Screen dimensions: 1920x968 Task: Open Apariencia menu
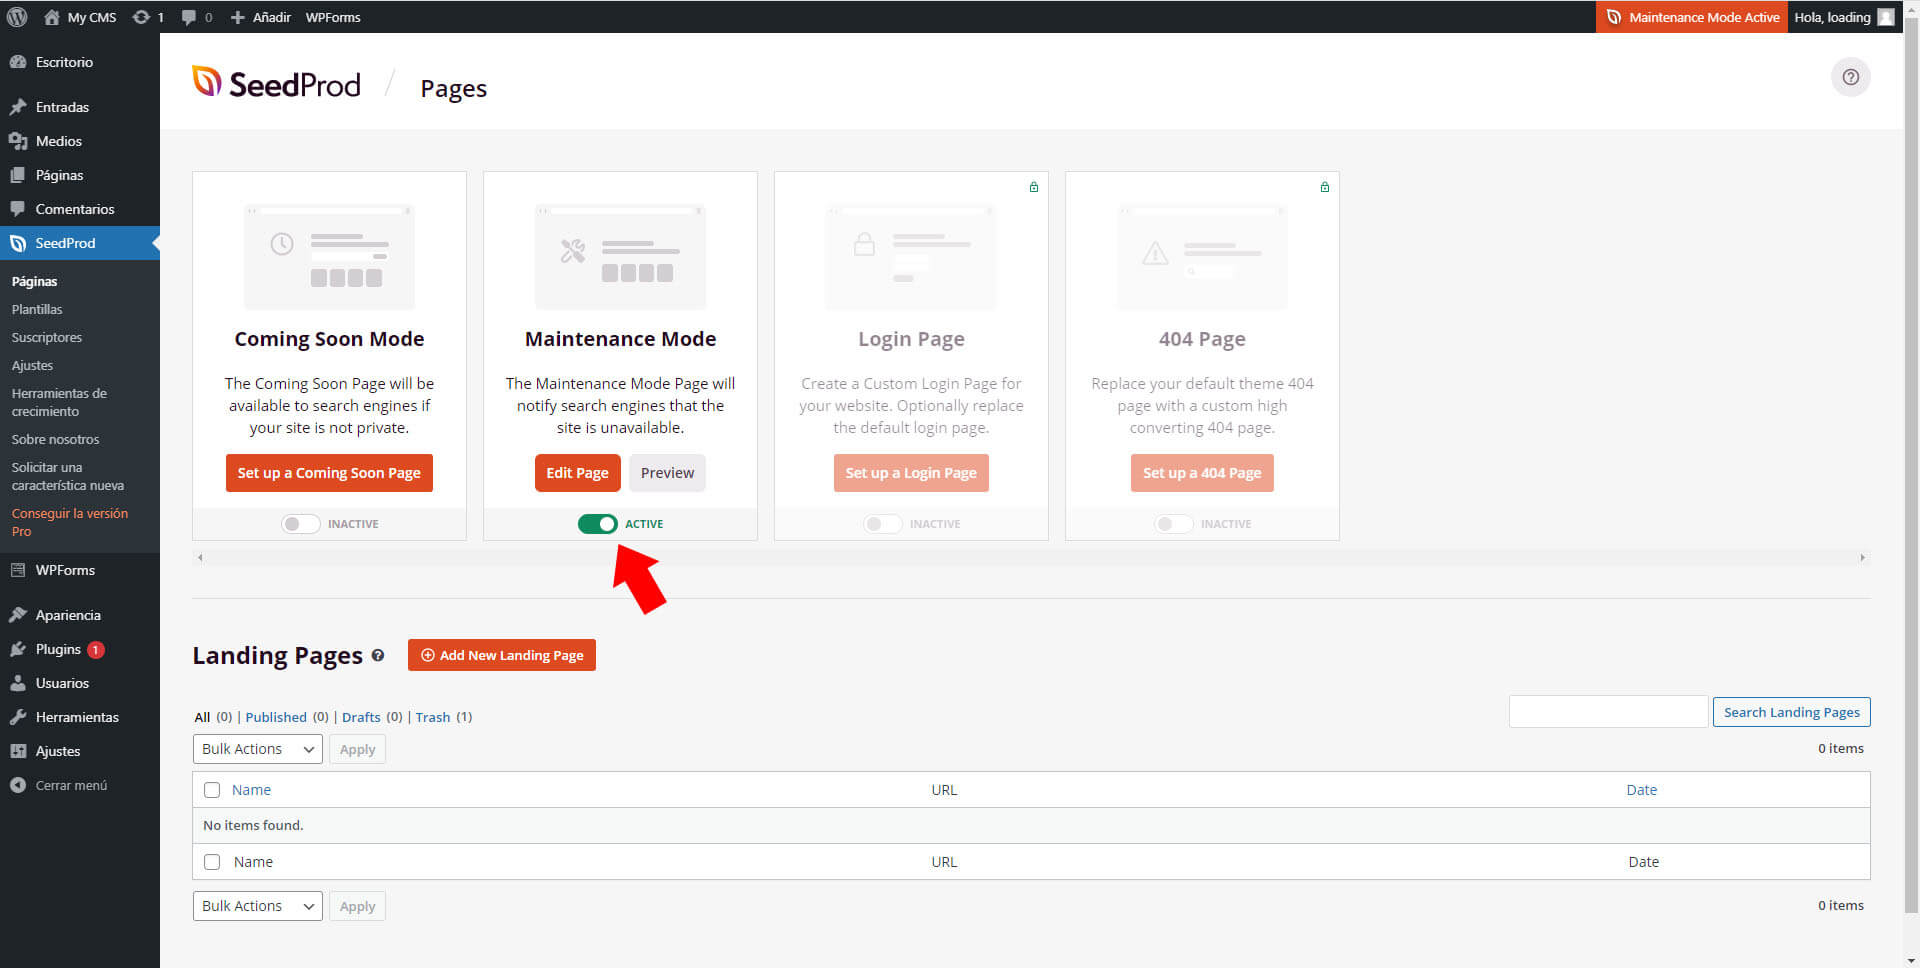(80, 615)
